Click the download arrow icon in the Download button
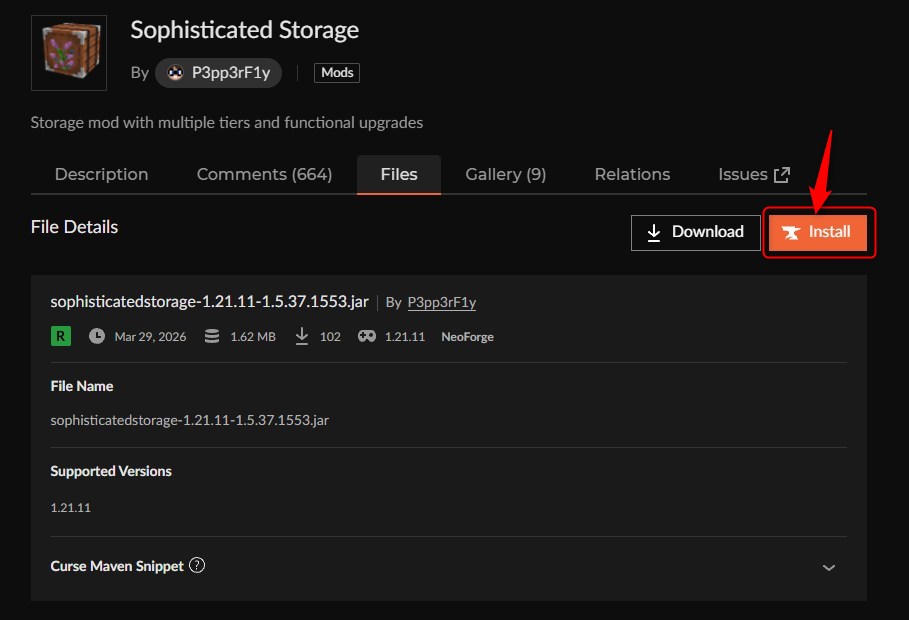Viewport: 909px width, 620px height. (654, 232)
